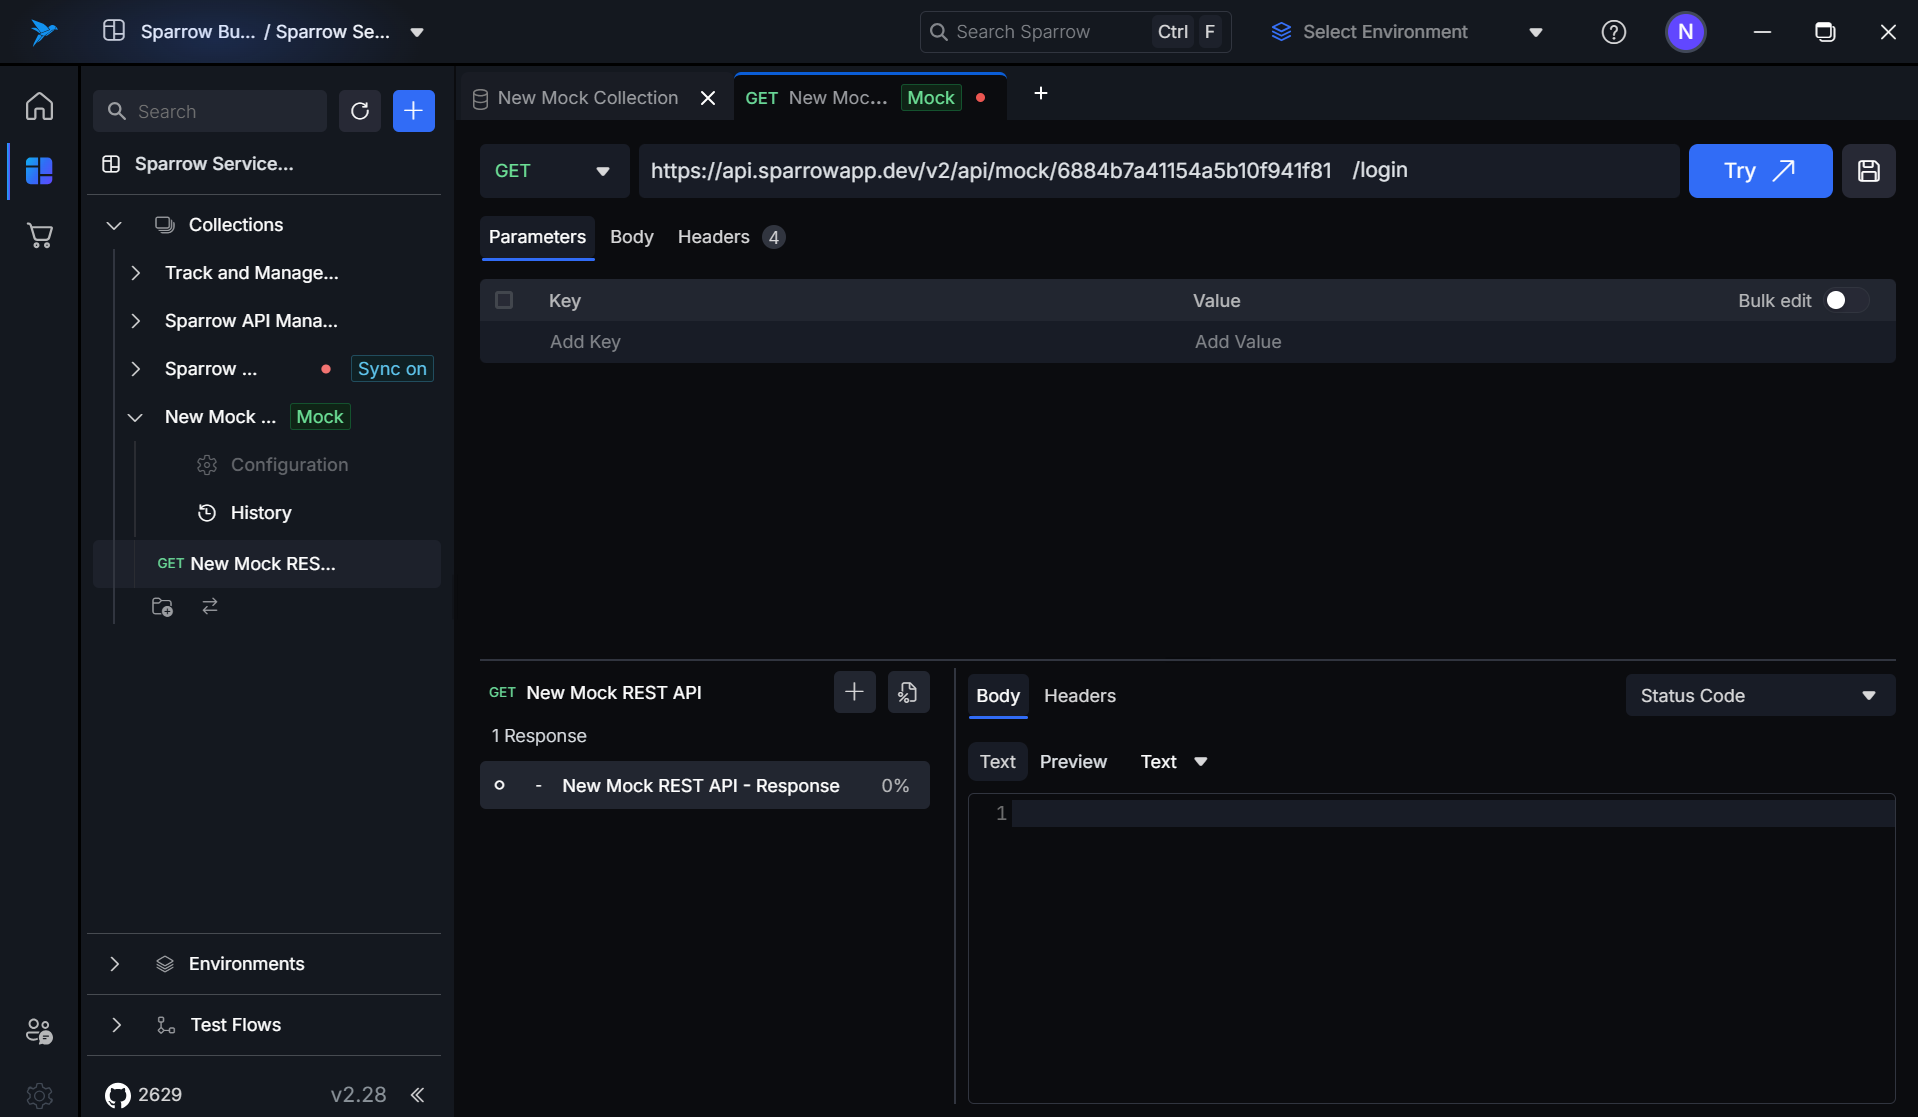
Task: Expand the Sparrow synced collection
Action: pyautogui.click(x=136, y=369)
